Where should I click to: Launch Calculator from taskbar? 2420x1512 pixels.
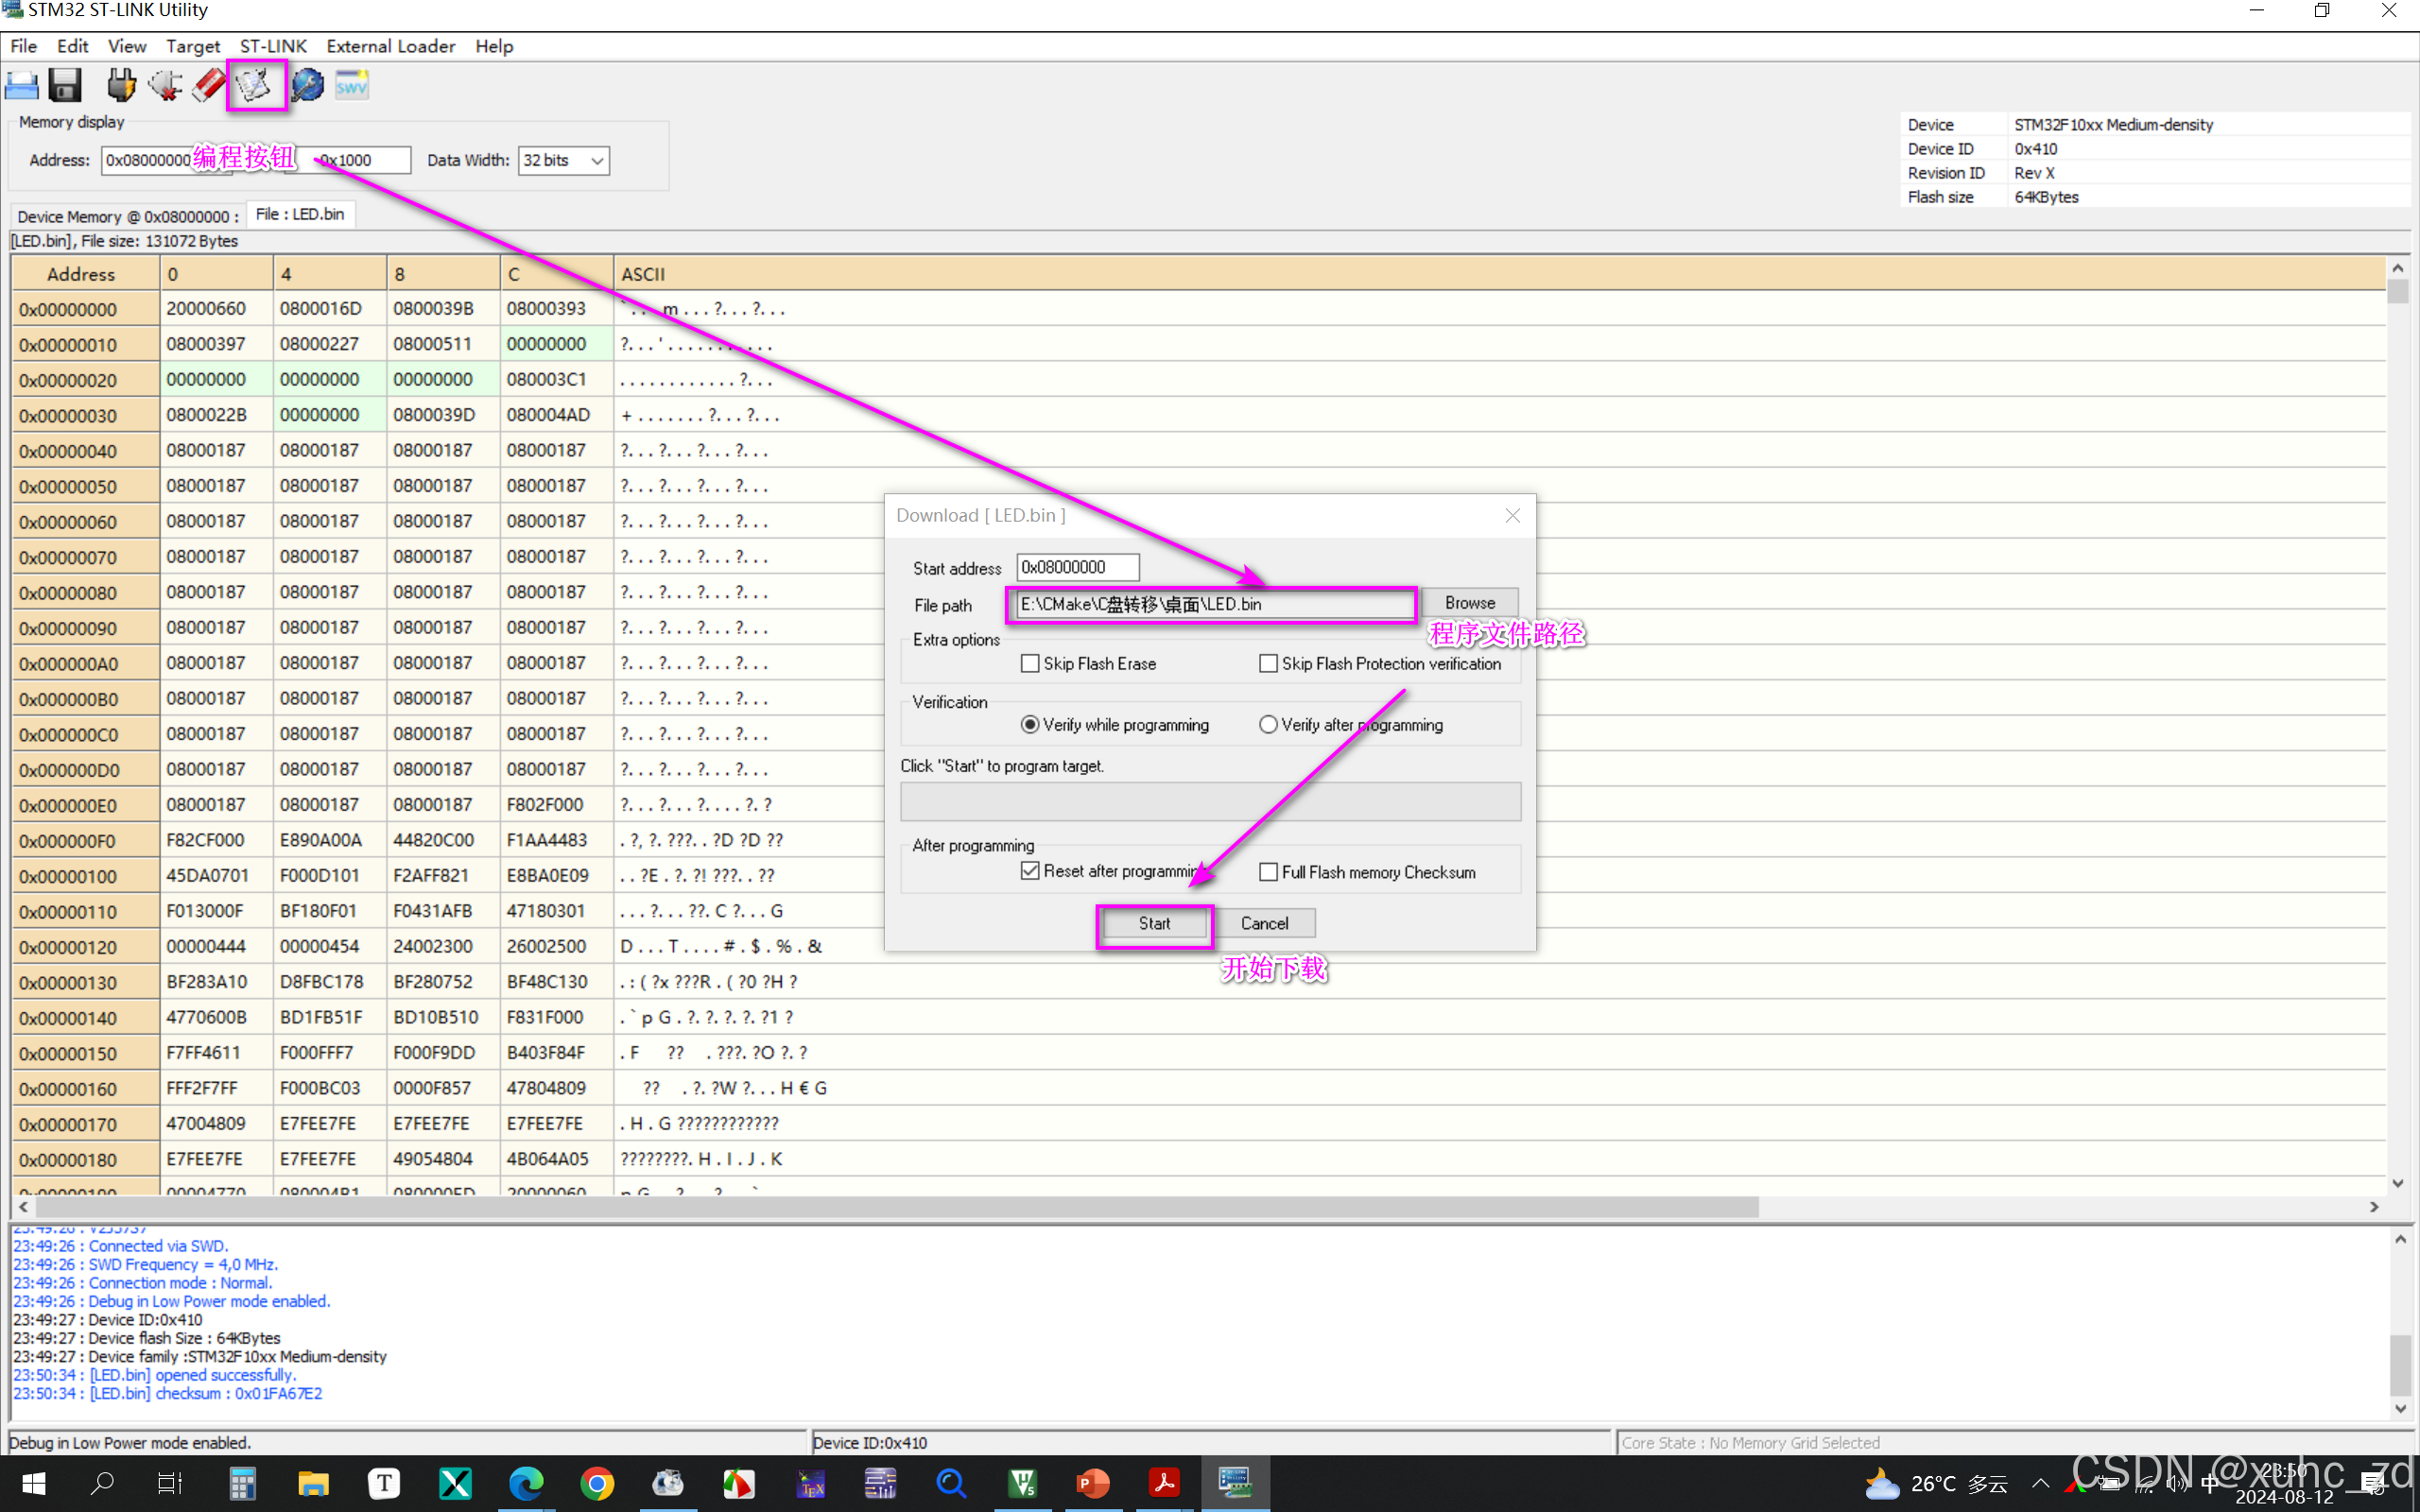pyautogui.click(x=242, y=1484)
